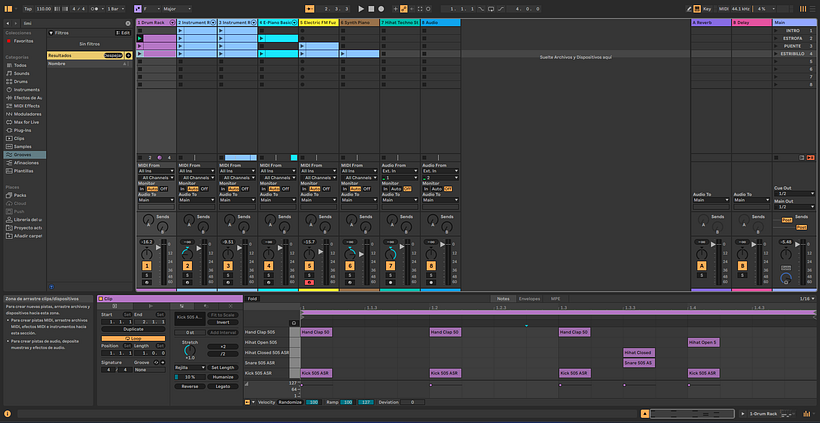820x423 pixels.
Task: Switch to the MPE tab
Action: pyautogui.click(x=555, y=298)
